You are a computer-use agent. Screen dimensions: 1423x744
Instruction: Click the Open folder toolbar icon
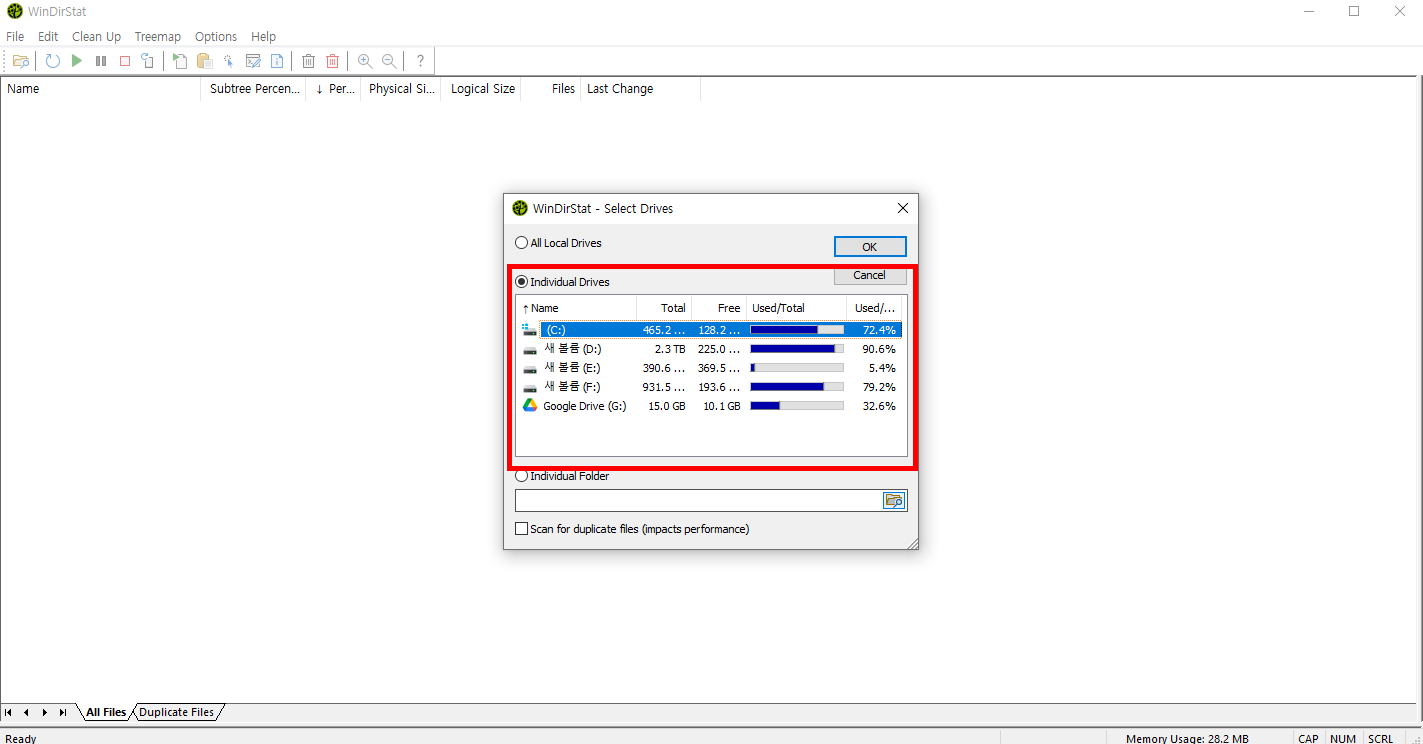(x=21, y=61)
